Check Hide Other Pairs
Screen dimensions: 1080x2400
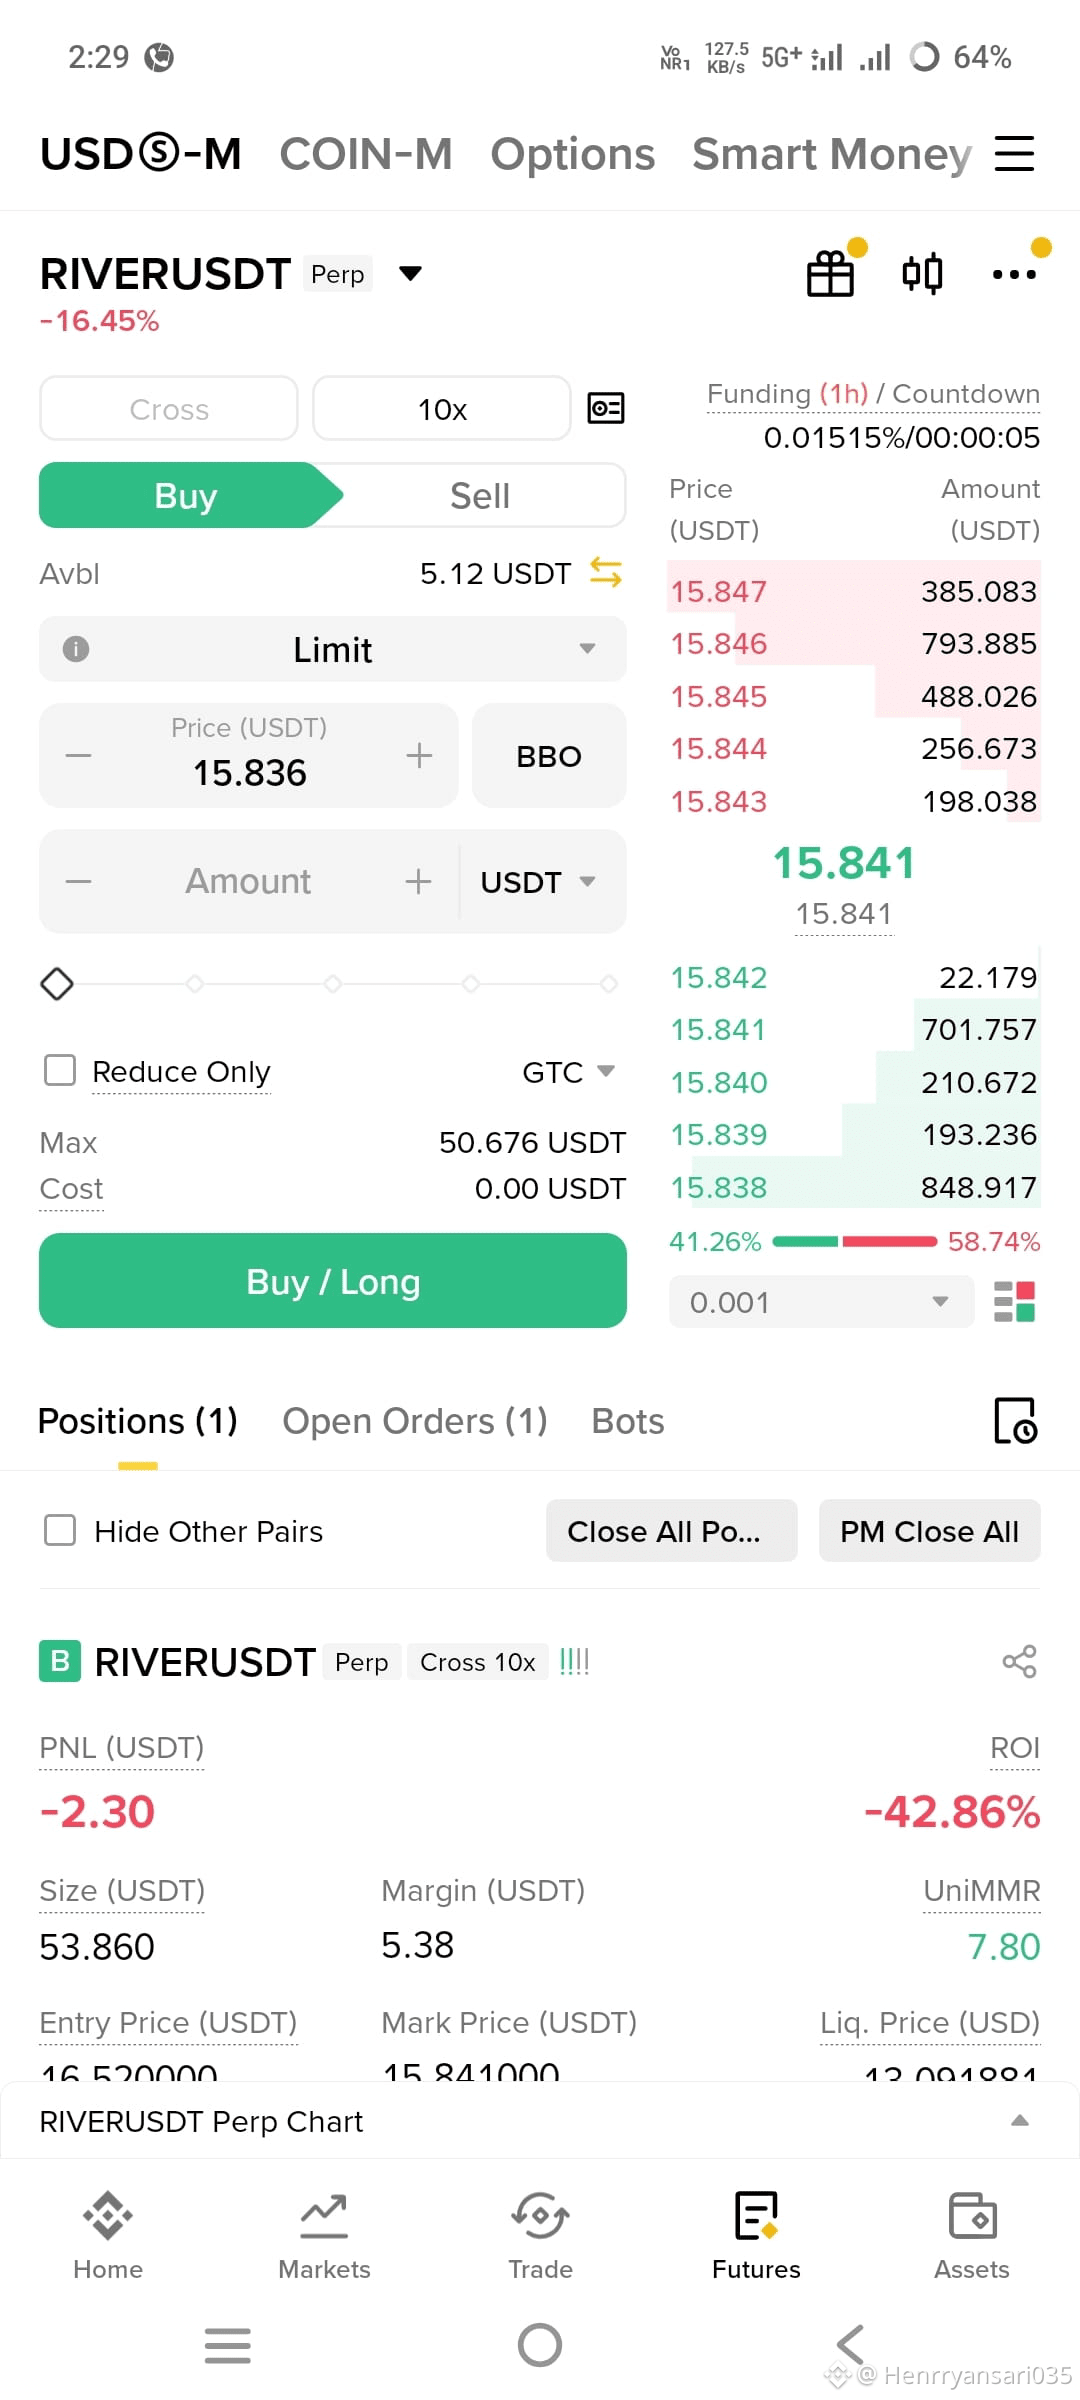[60, 1530]
